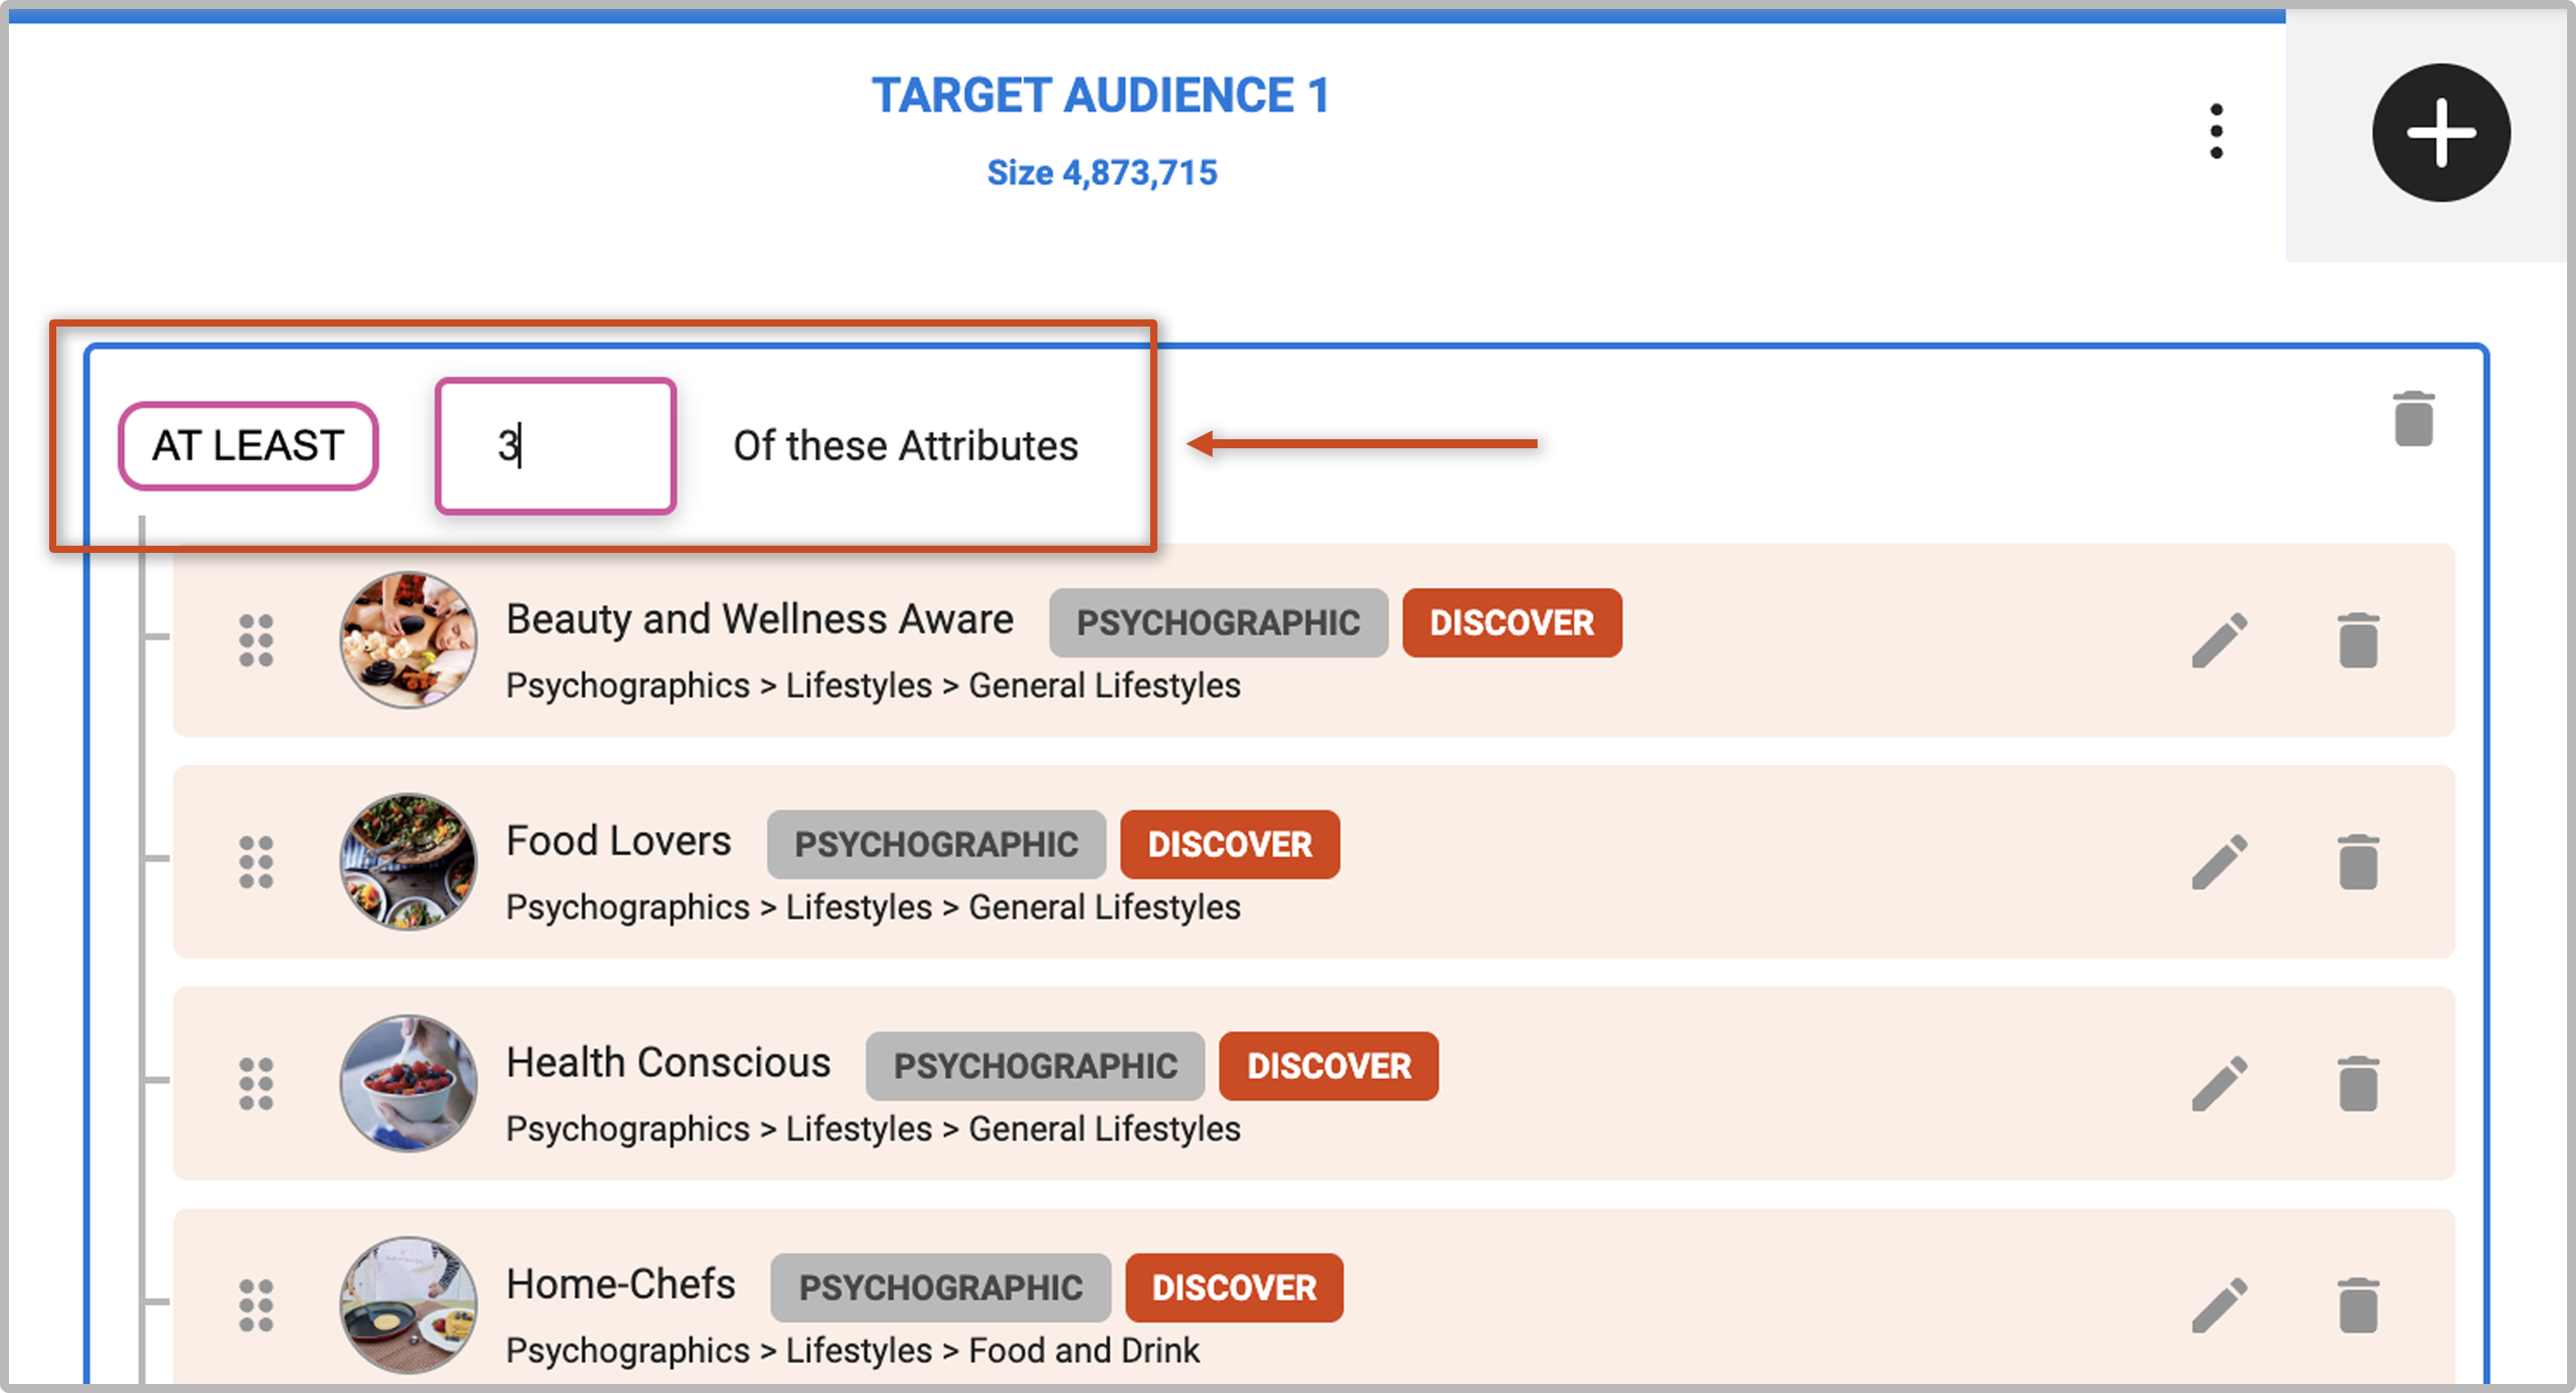
Task: Click DISCOVER badge next to Health Conscious
Action: pos(1328,1066)
